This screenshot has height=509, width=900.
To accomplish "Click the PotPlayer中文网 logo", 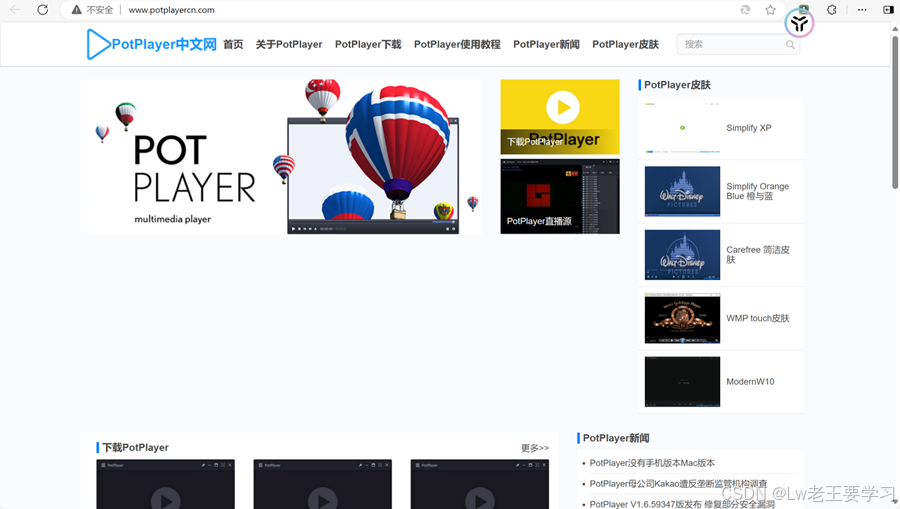I will [152, 44].
